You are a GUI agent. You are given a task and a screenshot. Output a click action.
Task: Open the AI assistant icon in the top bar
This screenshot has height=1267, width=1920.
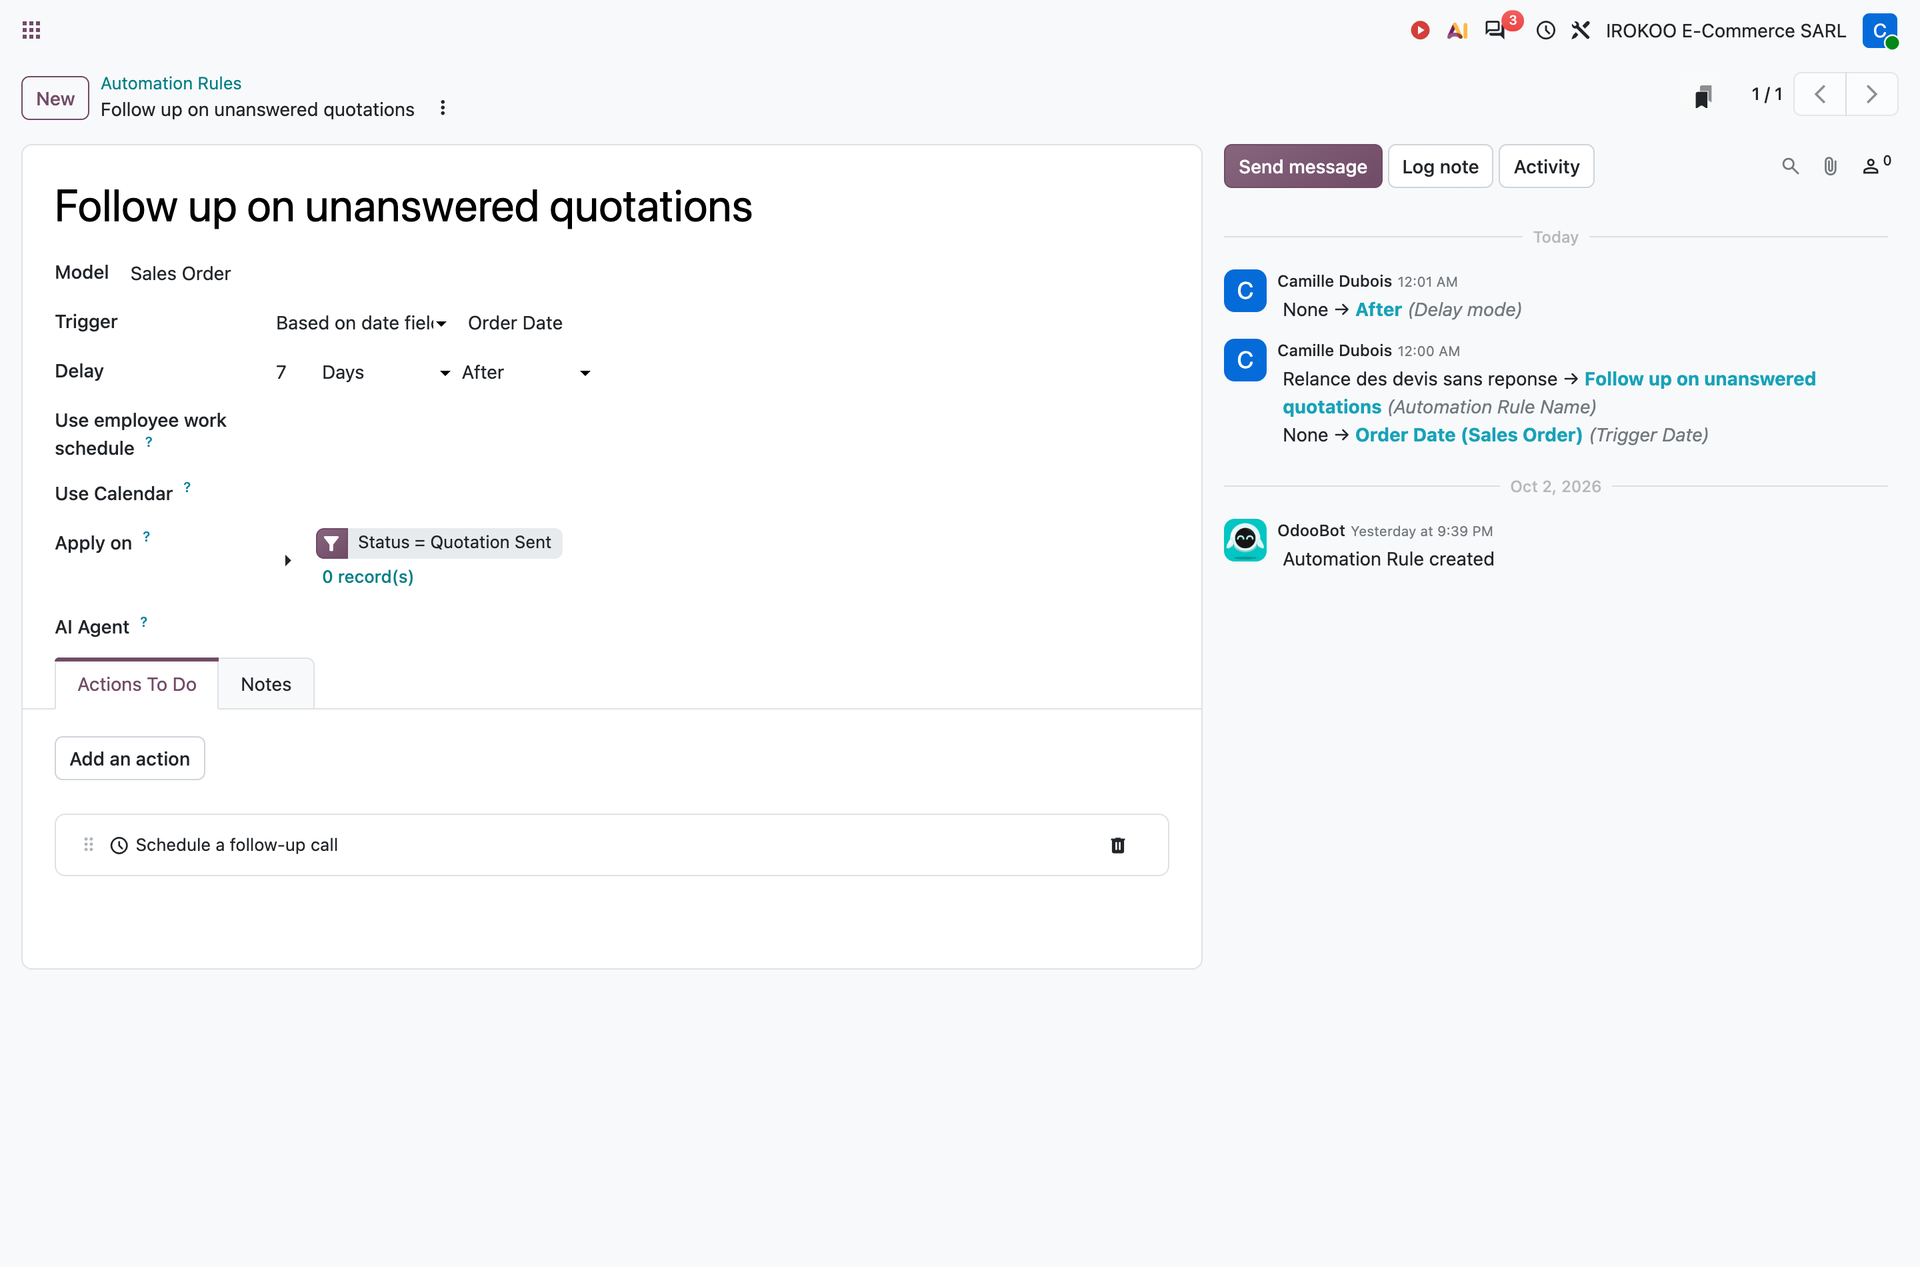pos(1457,30)
